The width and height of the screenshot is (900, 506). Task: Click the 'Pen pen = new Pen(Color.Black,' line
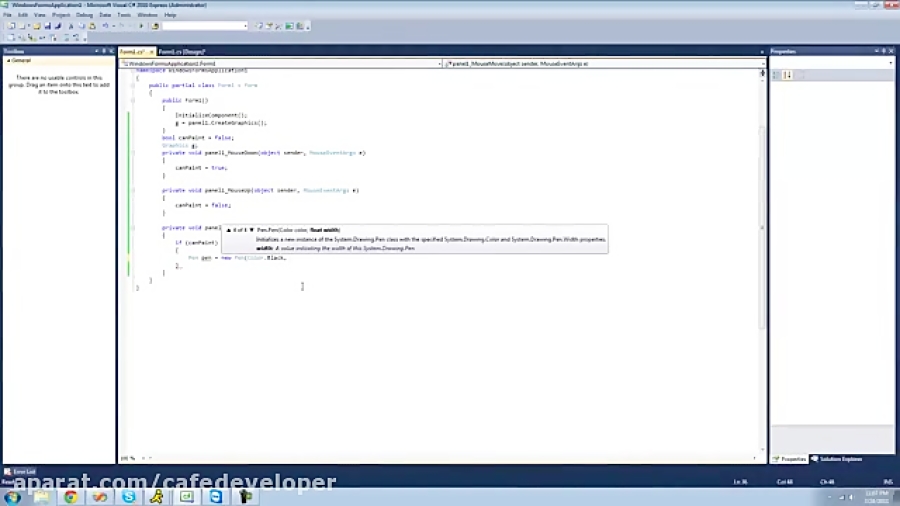point(237,258)
